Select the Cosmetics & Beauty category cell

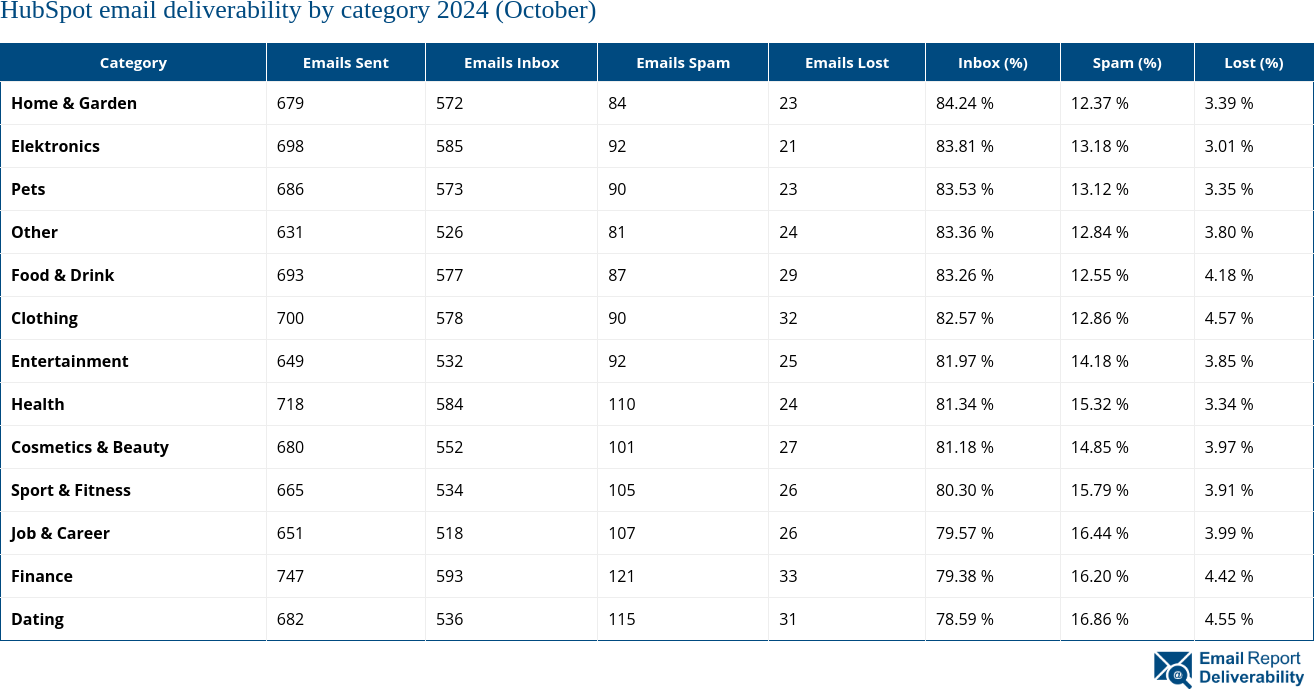pos(134,447)
